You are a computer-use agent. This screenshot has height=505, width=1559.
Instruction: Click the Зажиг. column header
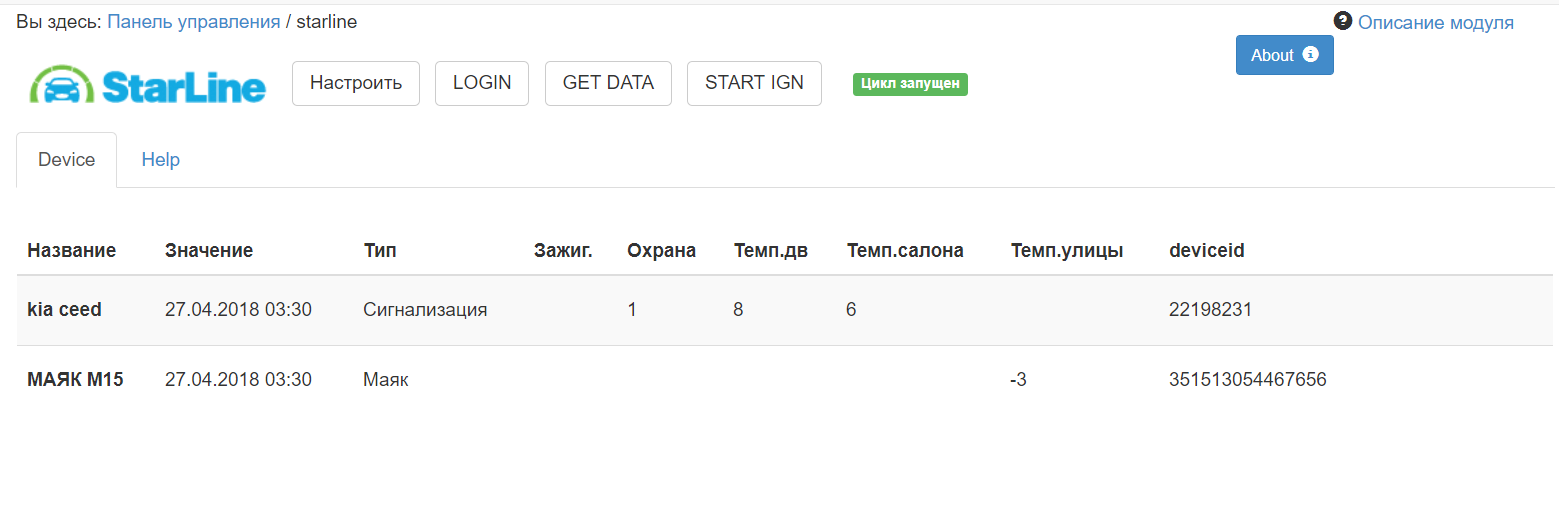point(563,251)
